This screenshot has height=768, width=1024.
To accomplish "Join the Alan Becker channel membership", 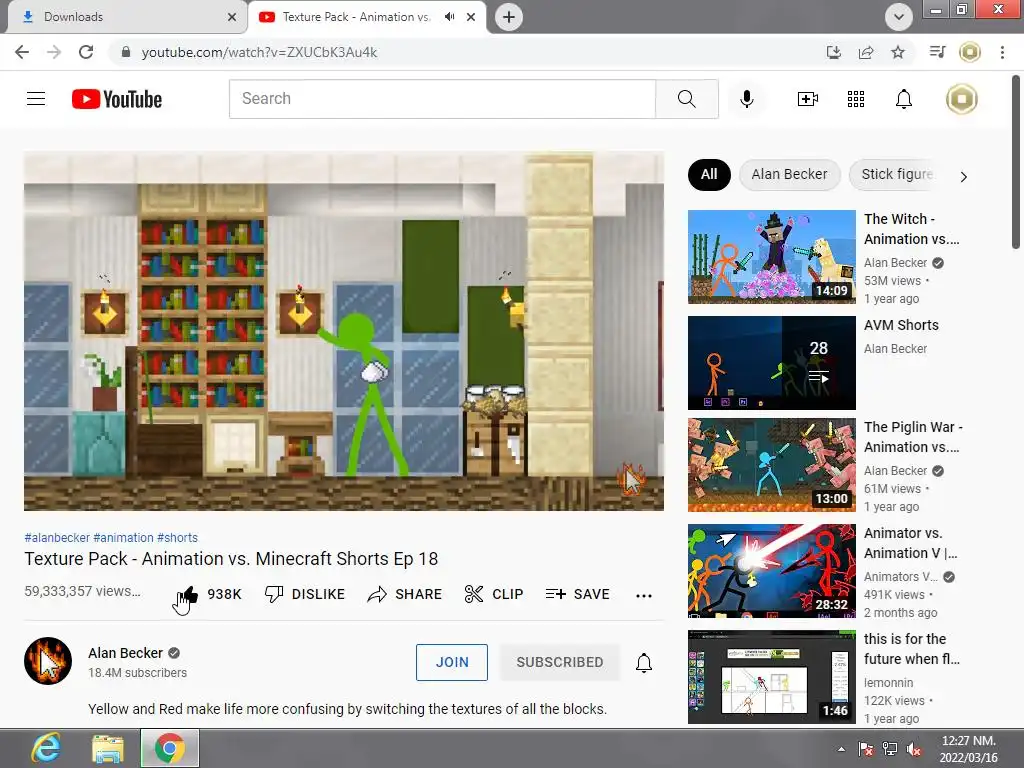I will coord(452,662).
